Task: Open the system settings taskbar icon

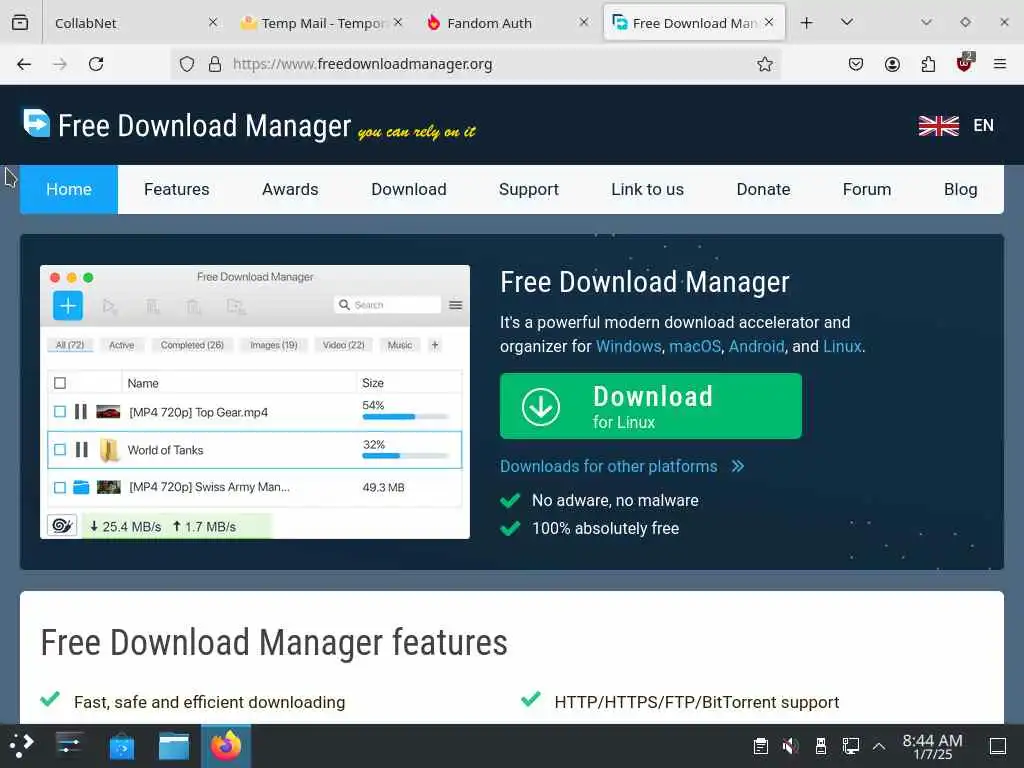Action: coord(69,745)
